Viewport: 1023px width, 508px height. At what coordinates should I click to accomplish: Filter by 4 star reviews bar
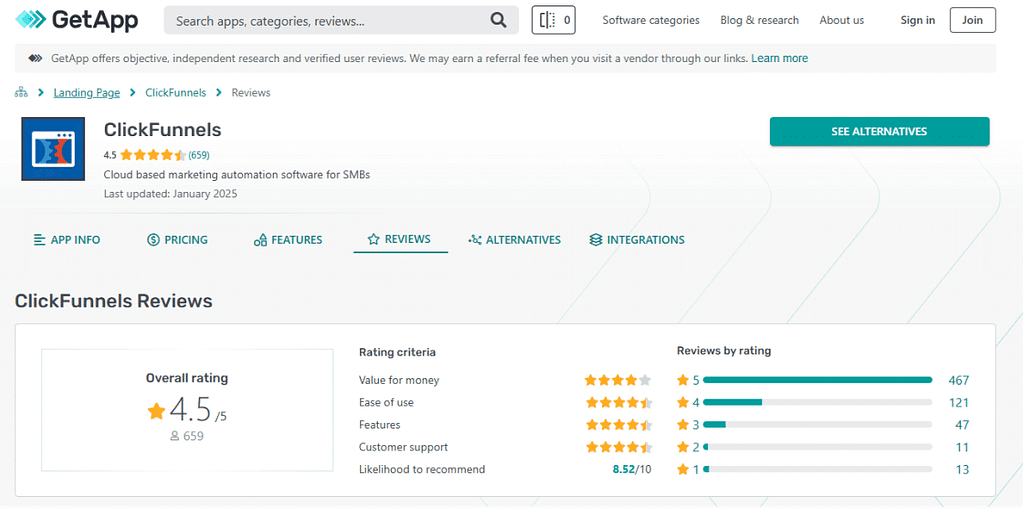pyautogui.click(x=817, y=402)
